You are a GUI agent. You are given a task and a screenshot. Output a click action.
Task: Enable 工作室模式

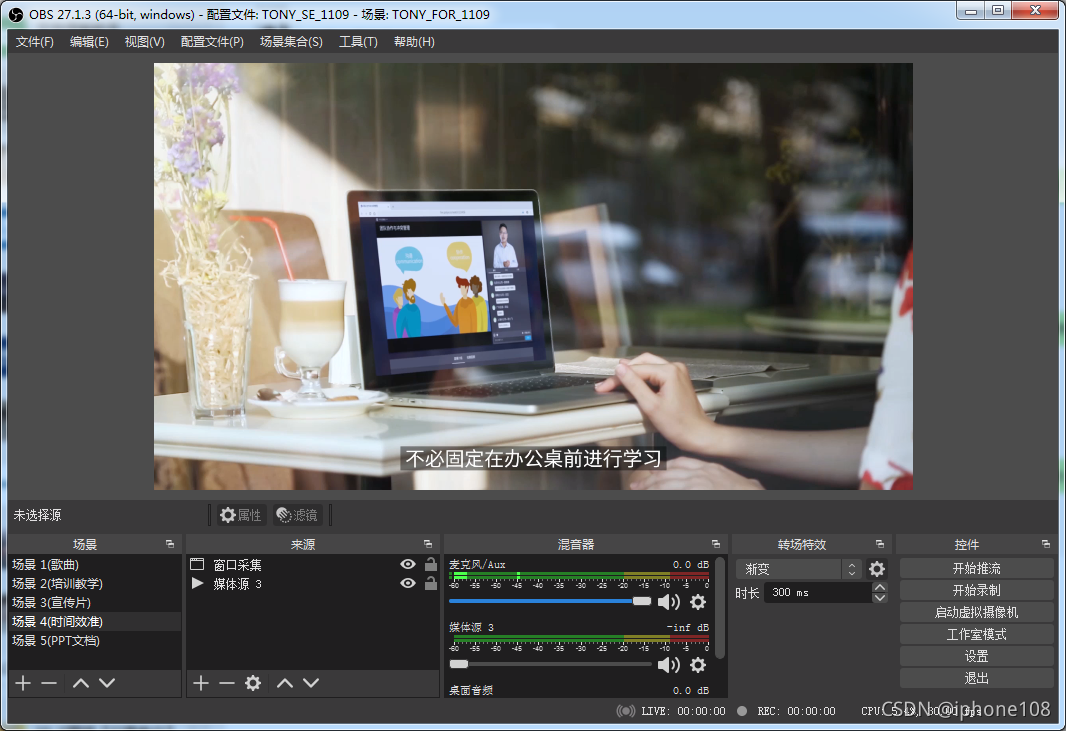976,634
